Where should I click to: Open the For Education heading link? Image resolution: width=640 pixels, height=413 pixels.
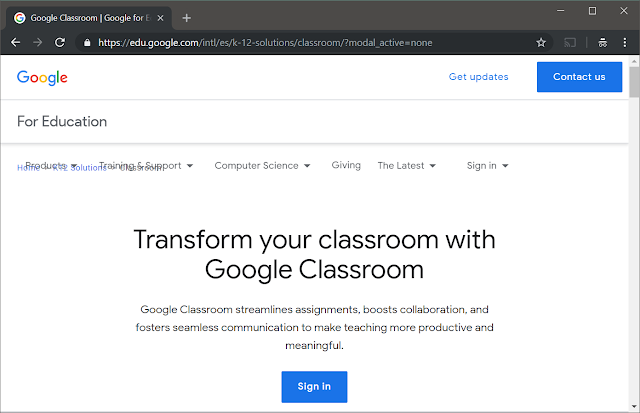(62, 122)
